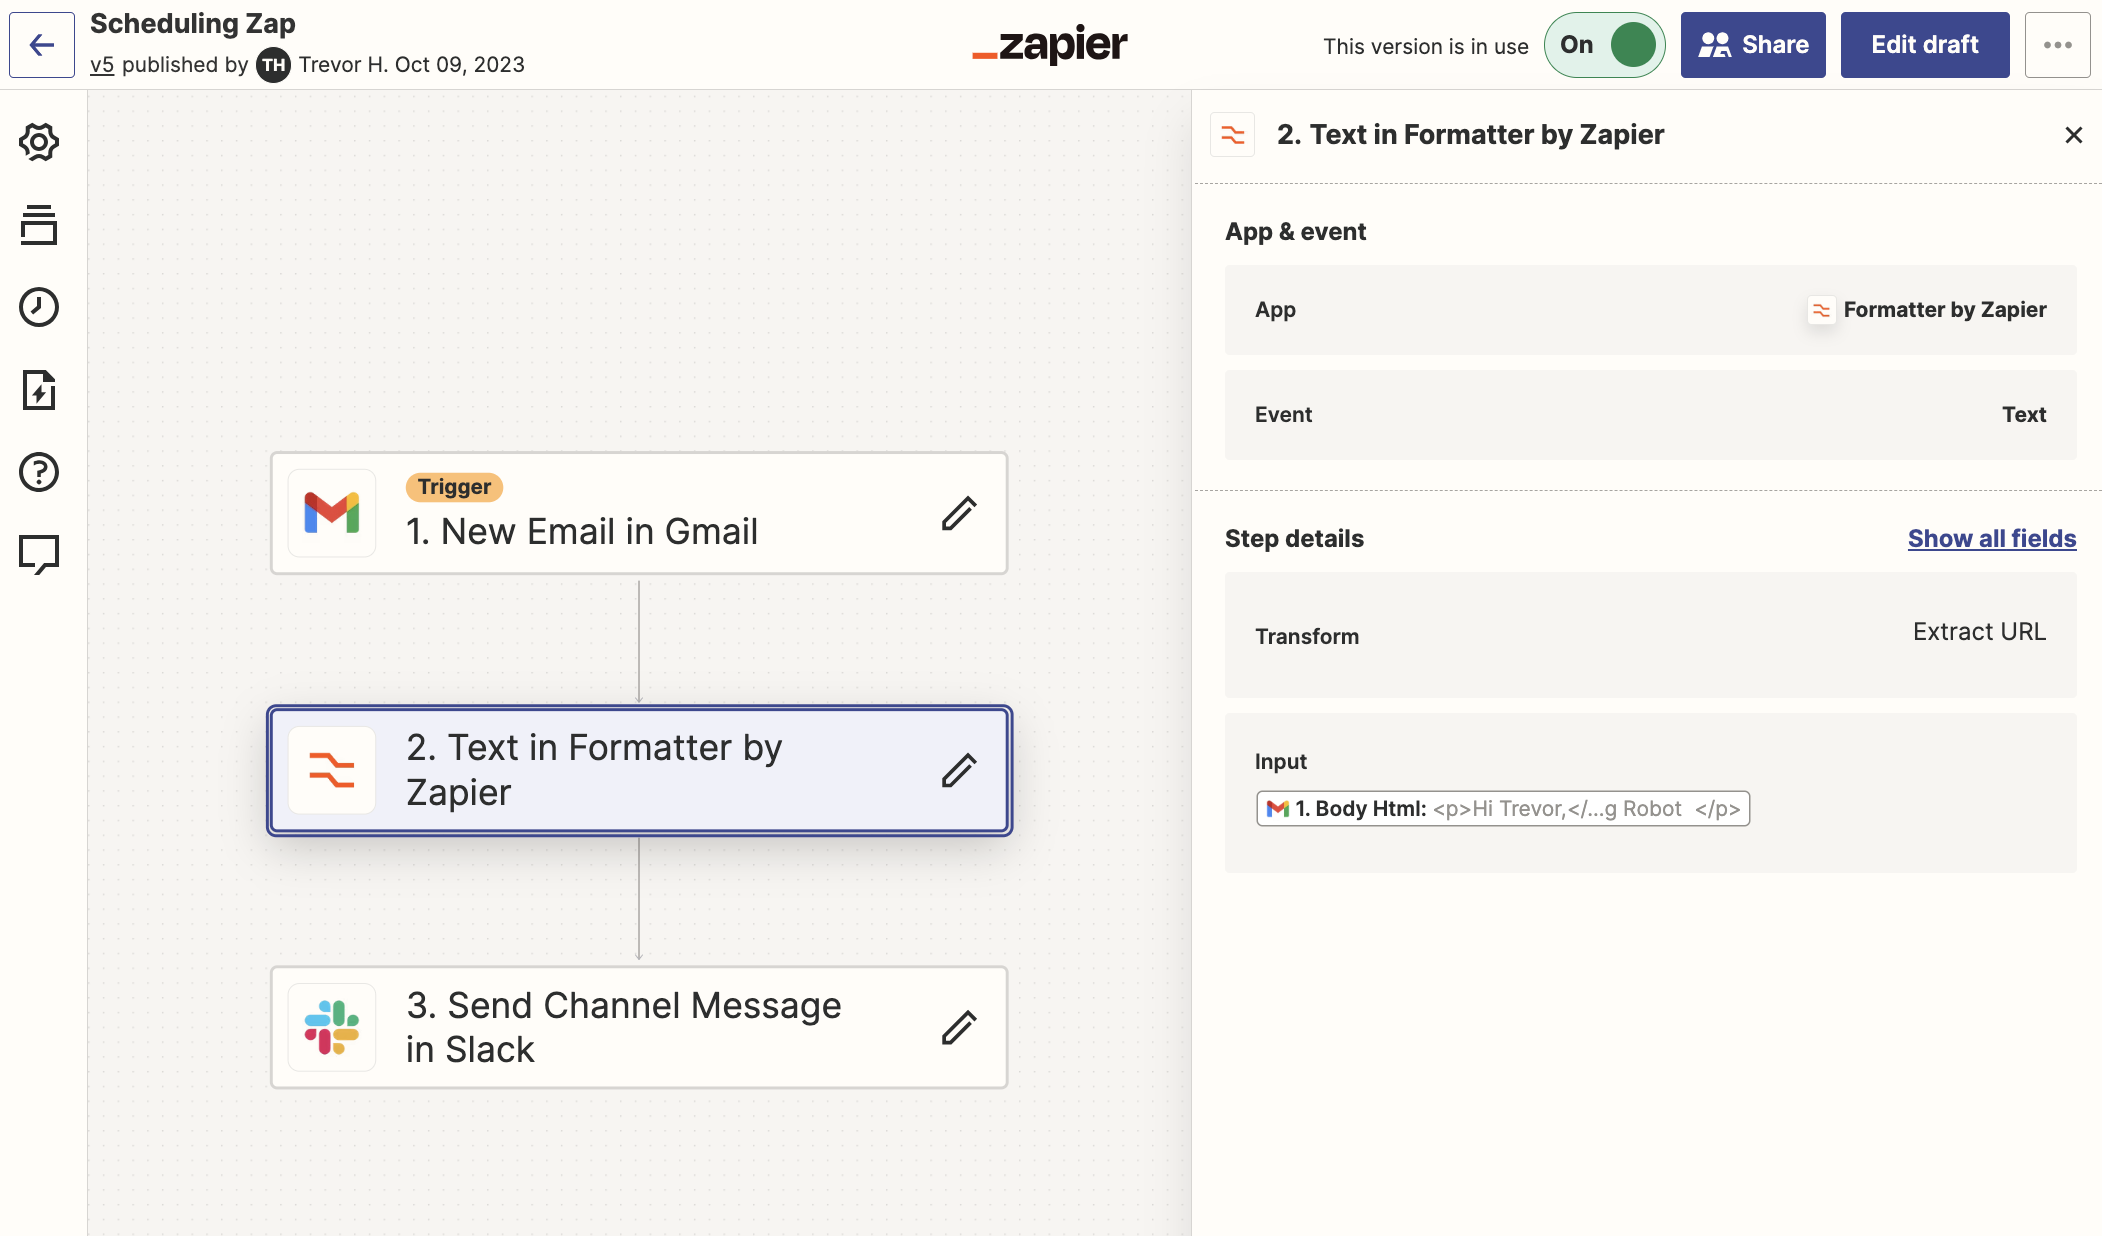The height and width of the screenshot is (1236, 2102).
Task: Edit the New Email in Gmail step
Action: pyautogui.click(x=959, y=513)
